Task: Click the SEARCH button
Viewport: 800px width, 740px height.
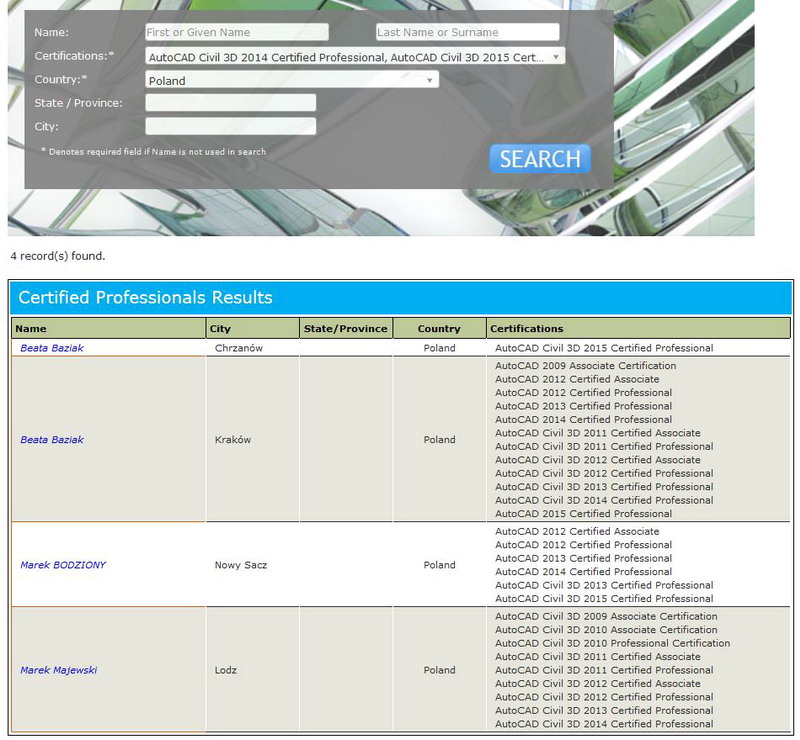Action: [x=540, y=159]
